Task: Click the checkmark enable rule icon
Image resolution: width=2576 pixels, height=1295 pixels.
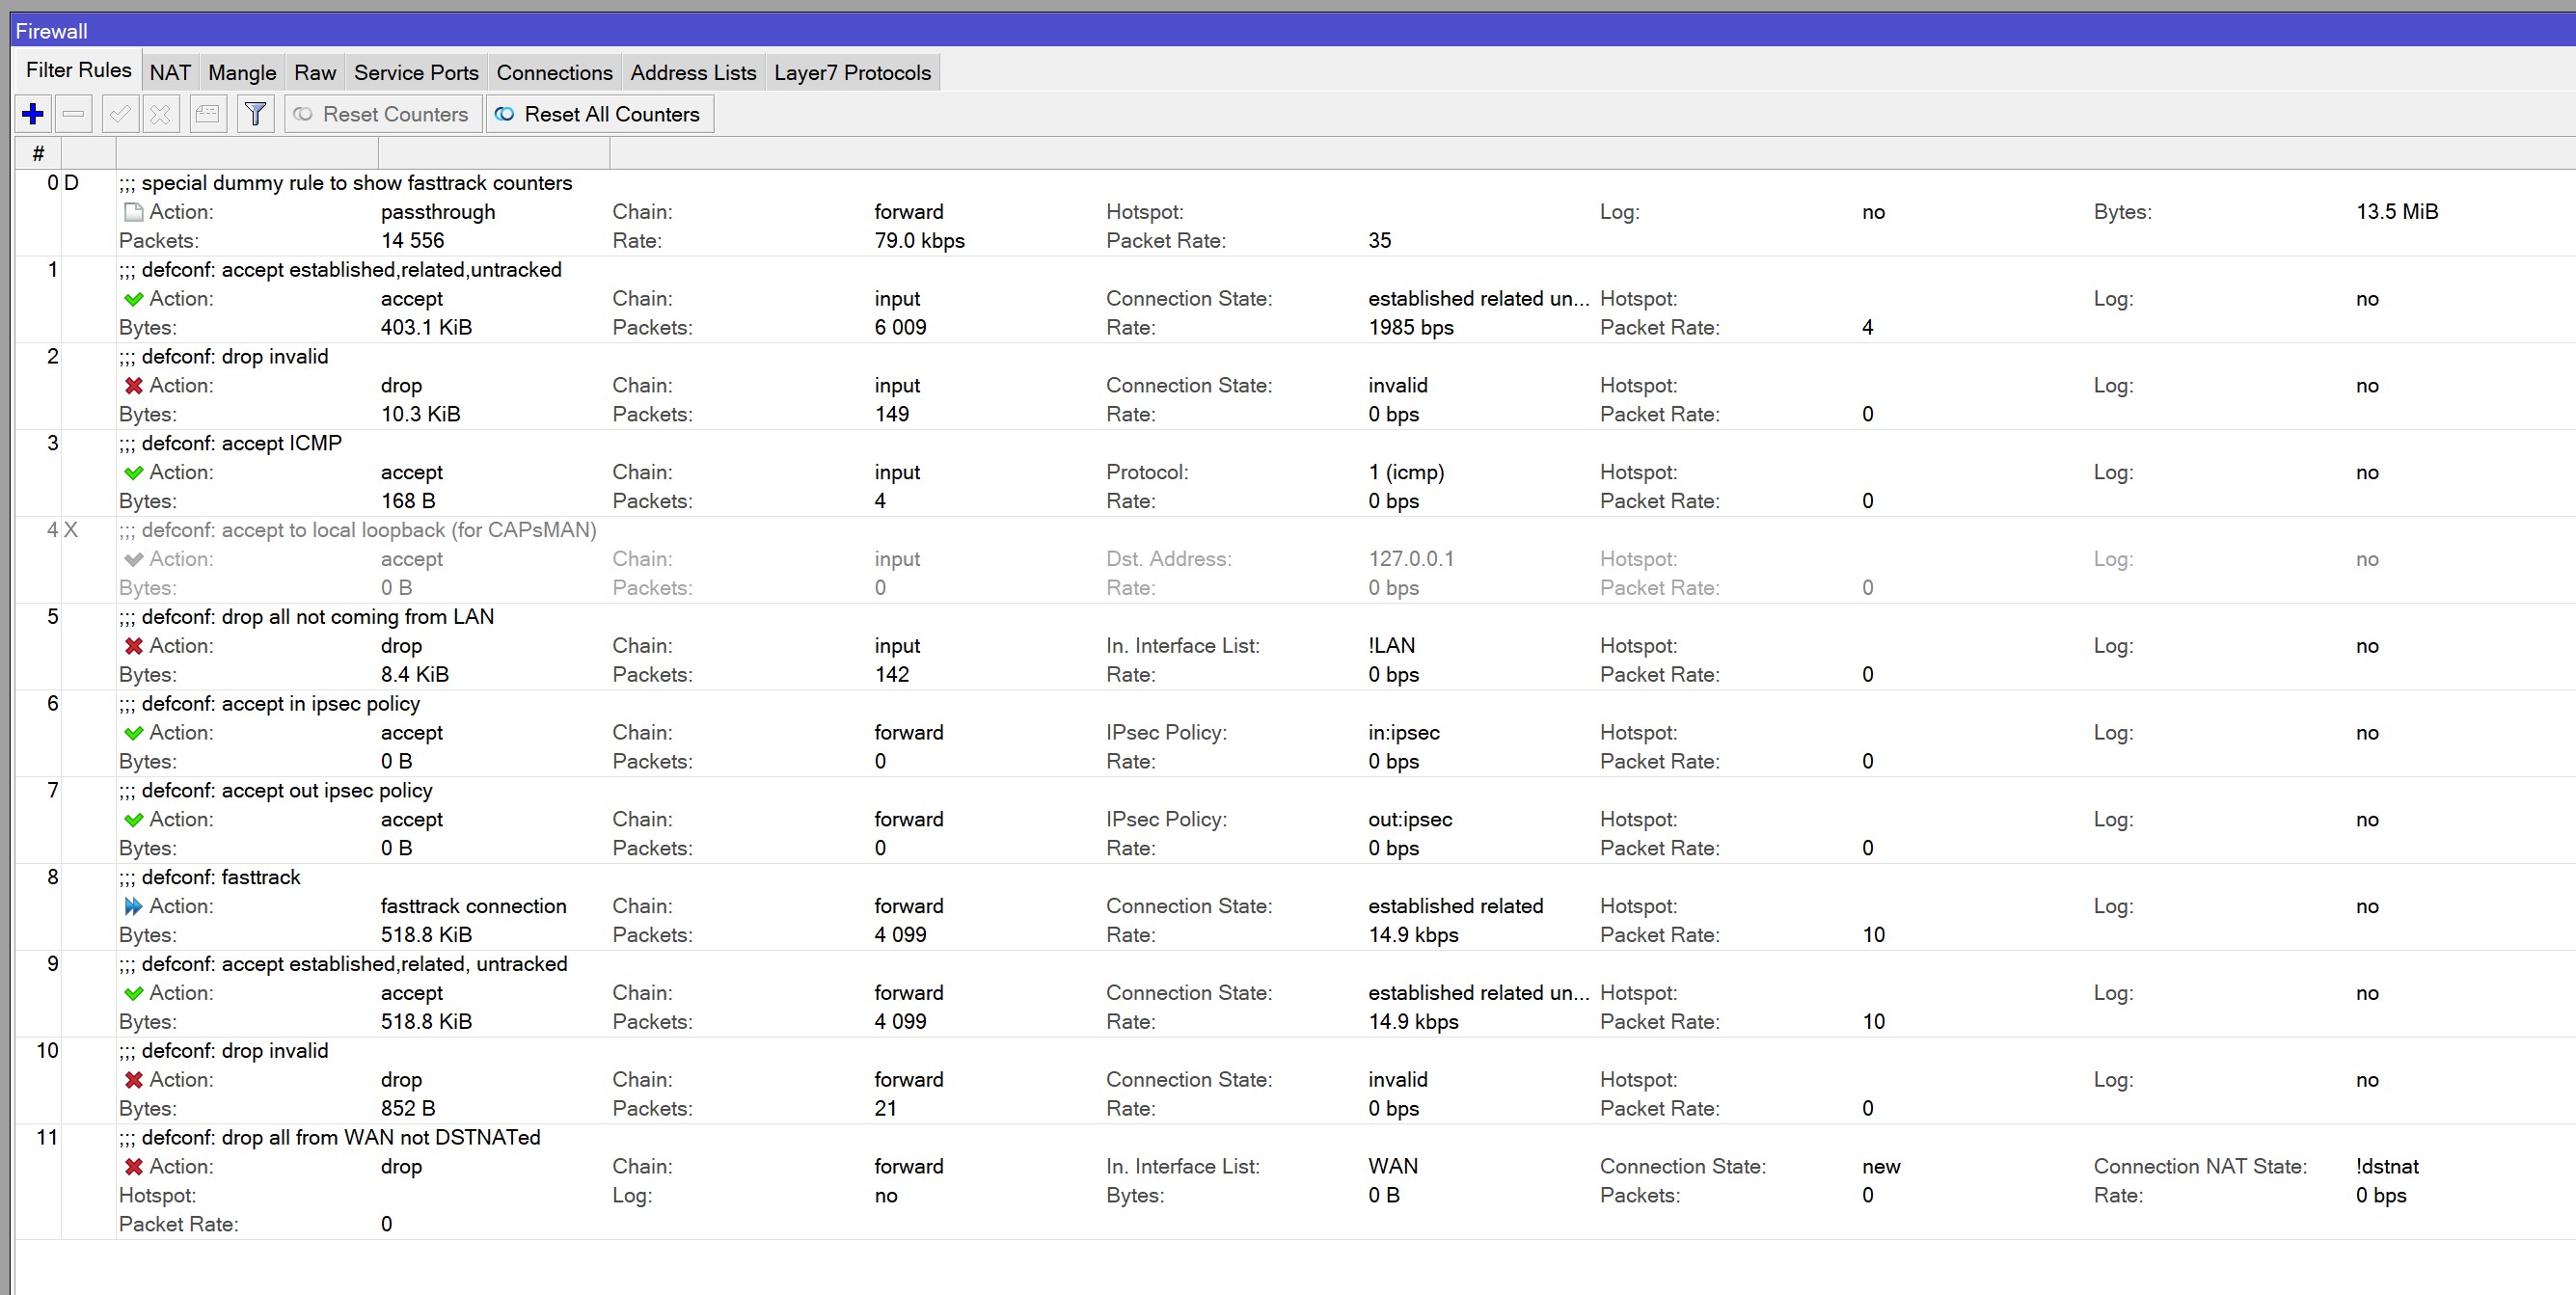Action: tap(120, 114)
